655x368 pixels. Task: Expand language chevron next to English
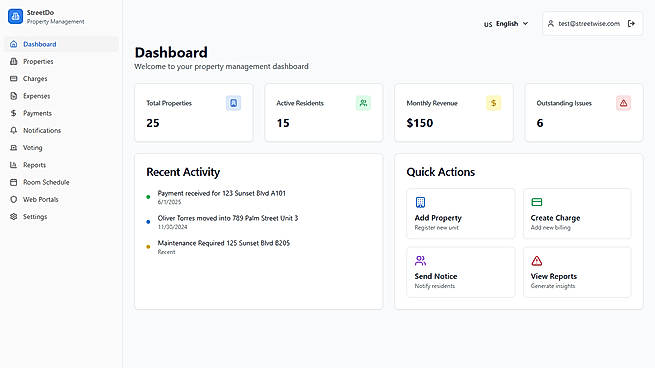pyautogui.click(x=525, y=24)
